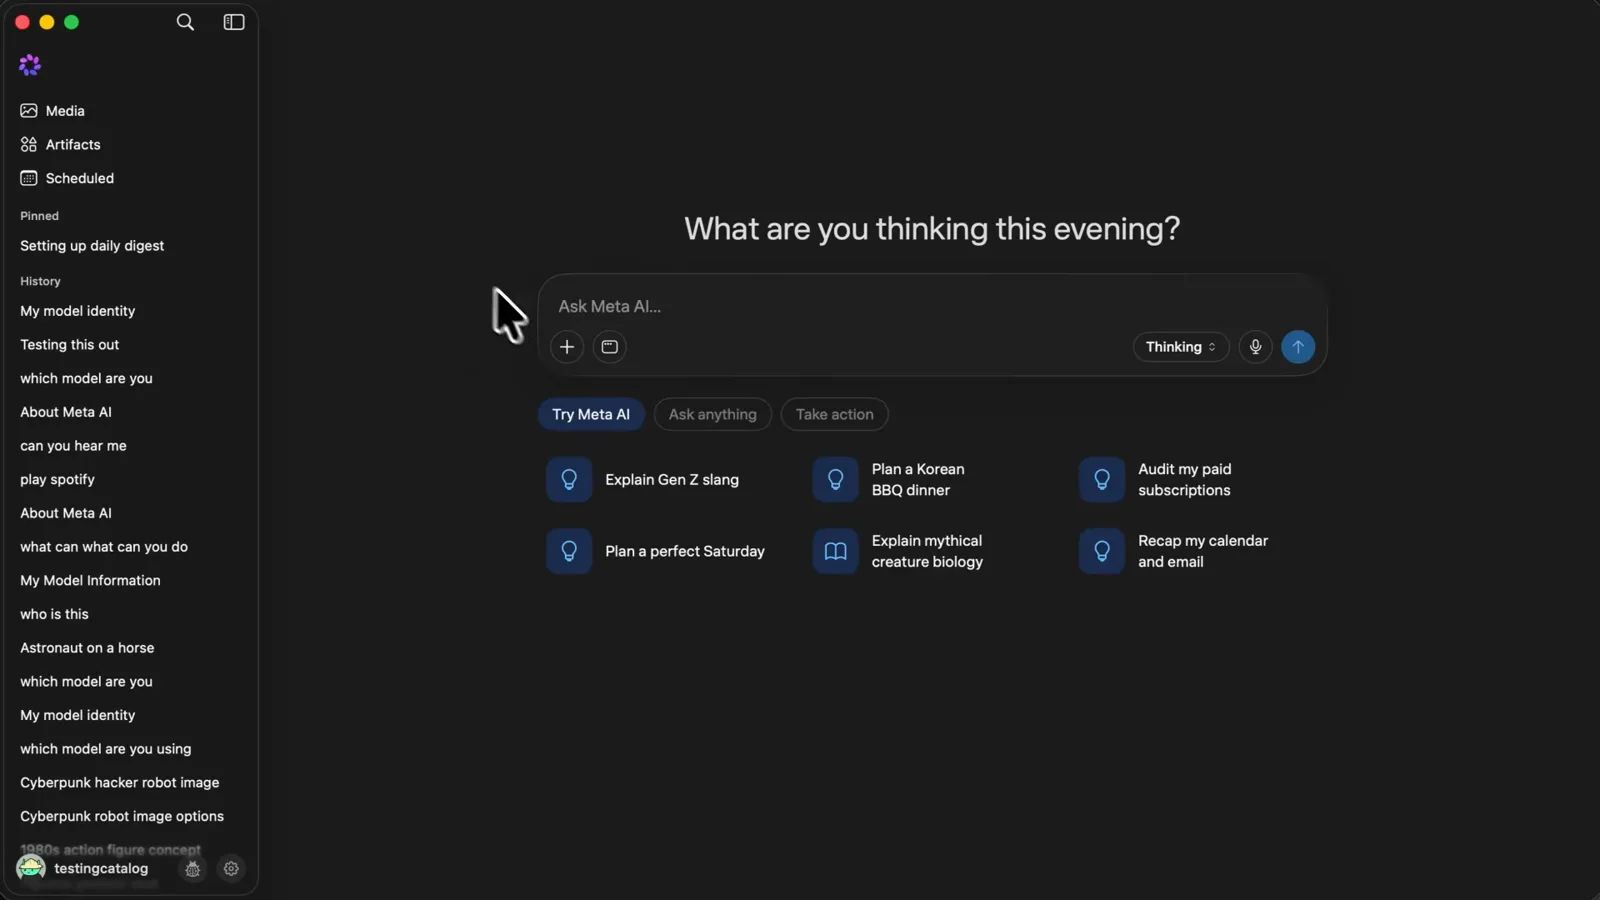The image size is (1600, 900).
Task: Open the Thinking mode dropdown
Action: pyautogui.click(x=1181, y=347)
